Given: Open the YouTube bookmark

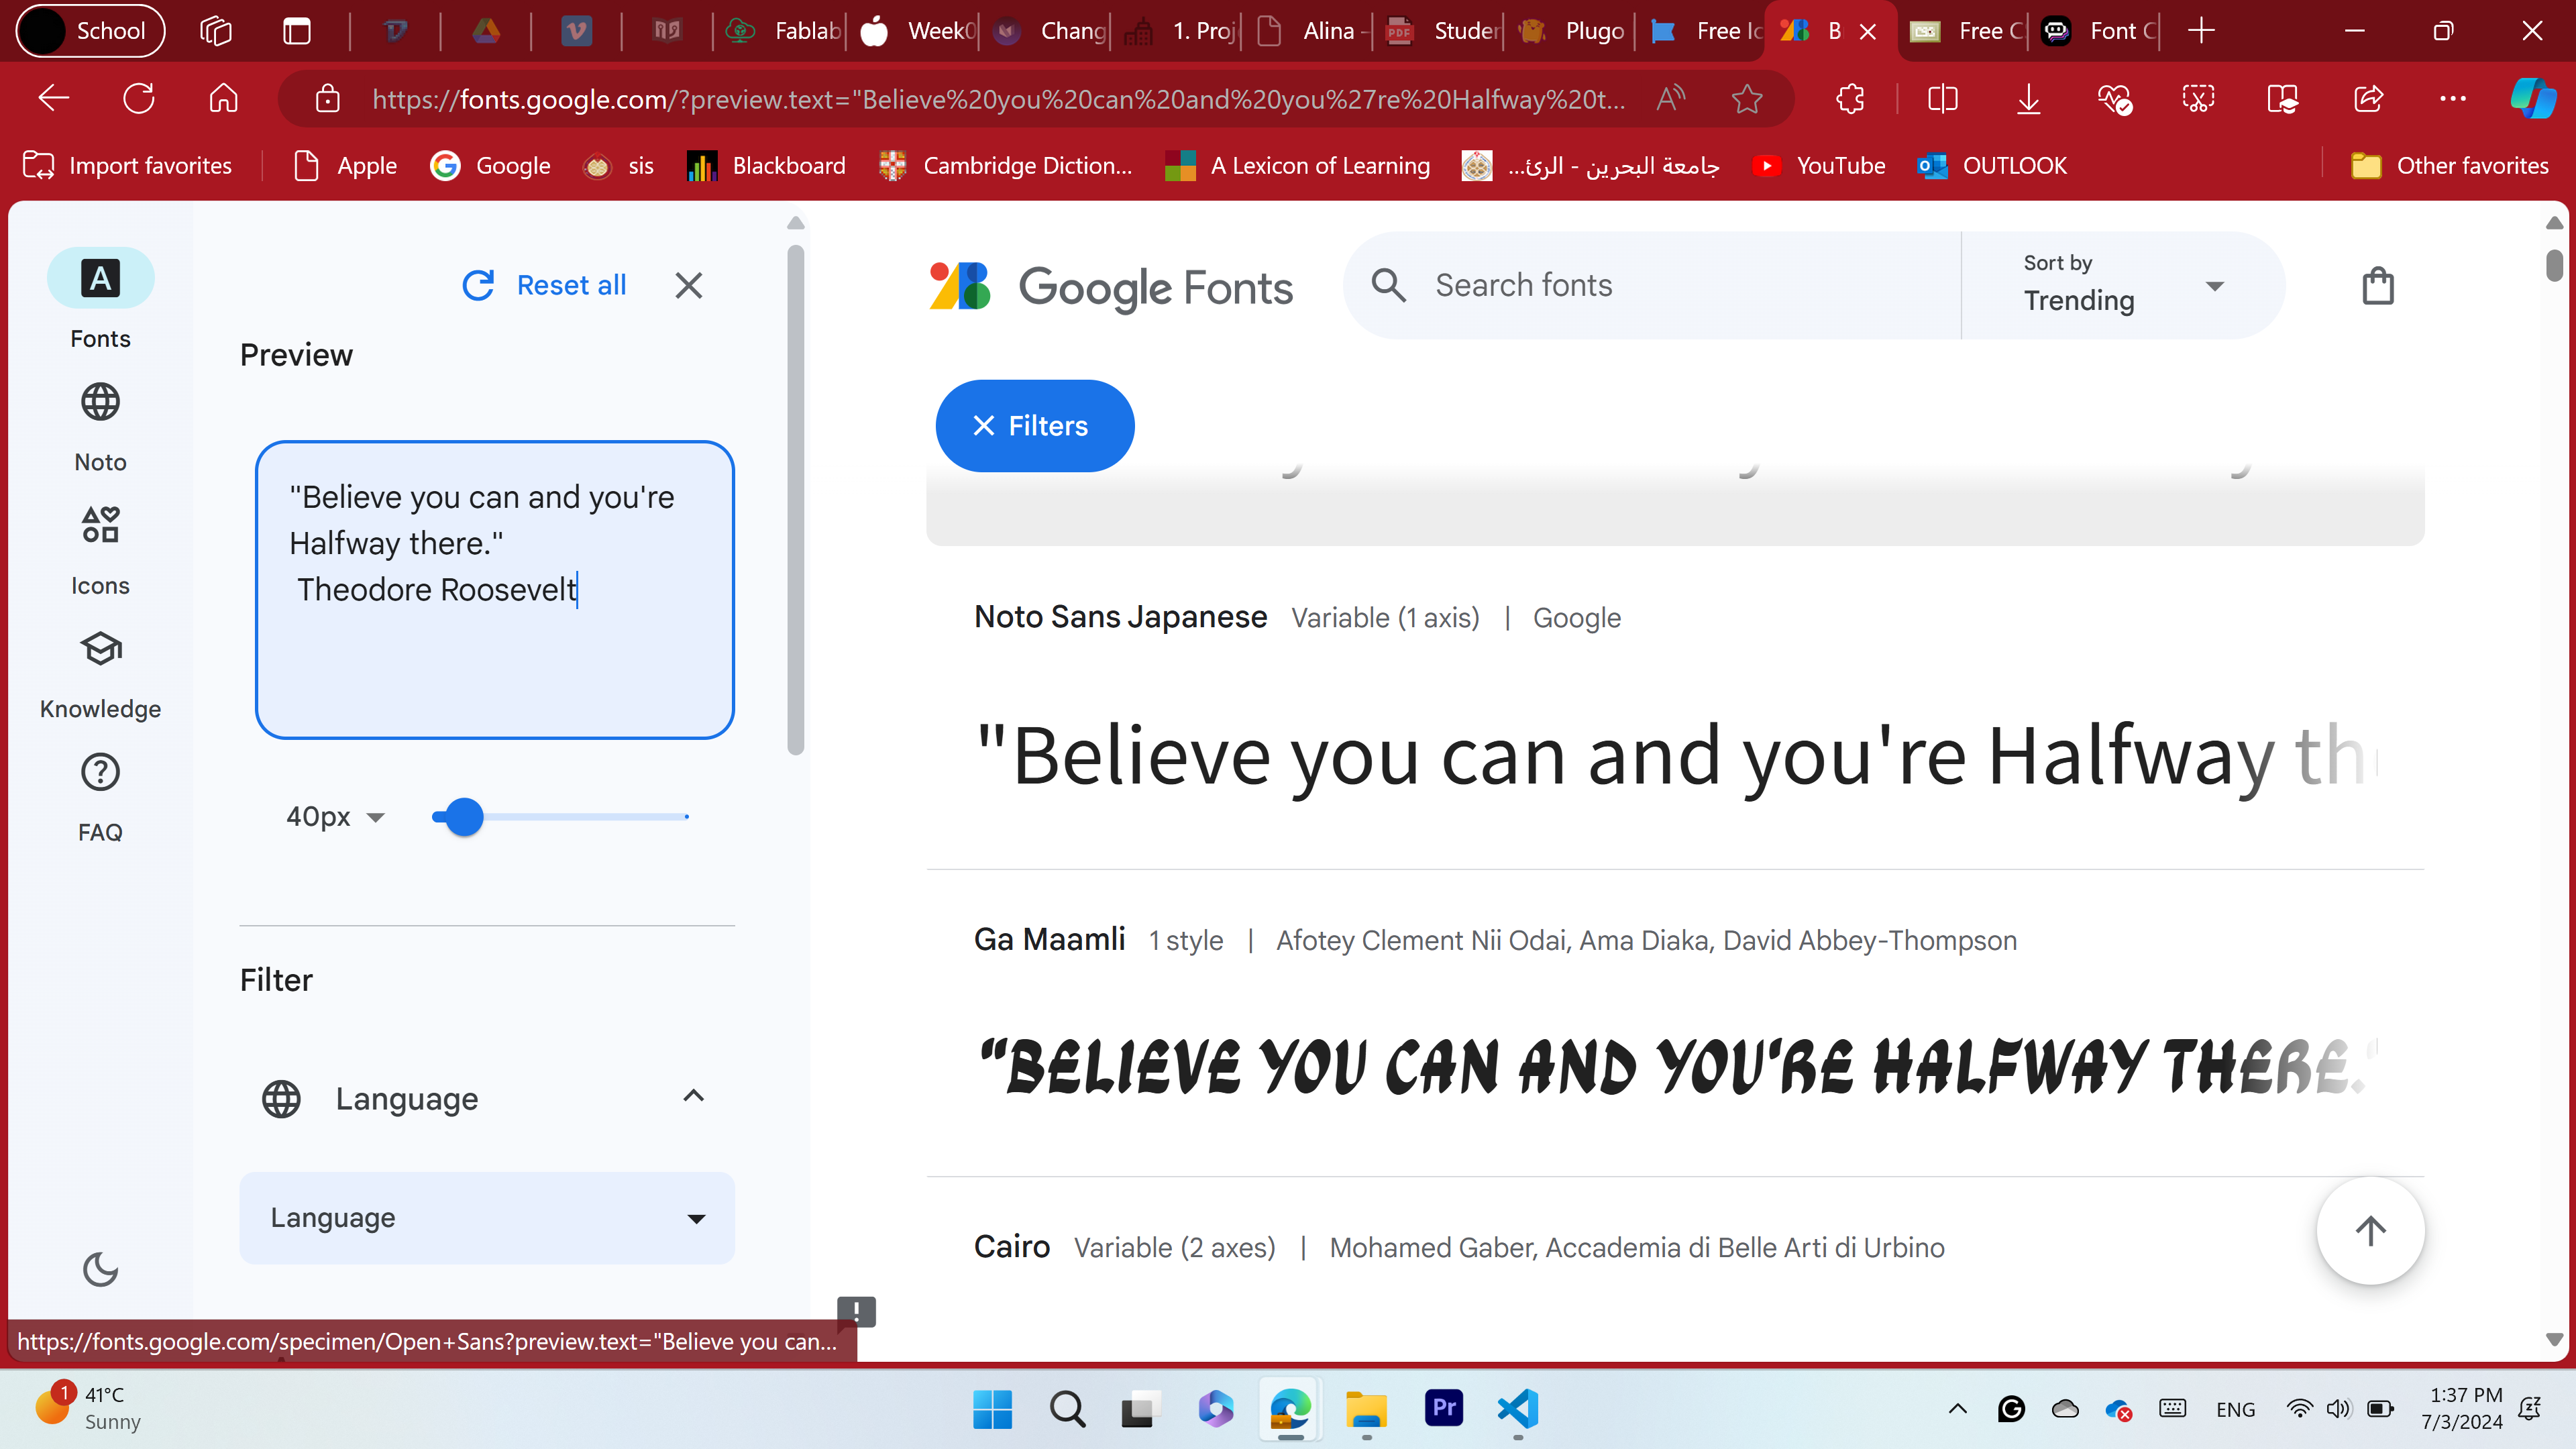Looking at the screenshot, I should (1819, 165).
